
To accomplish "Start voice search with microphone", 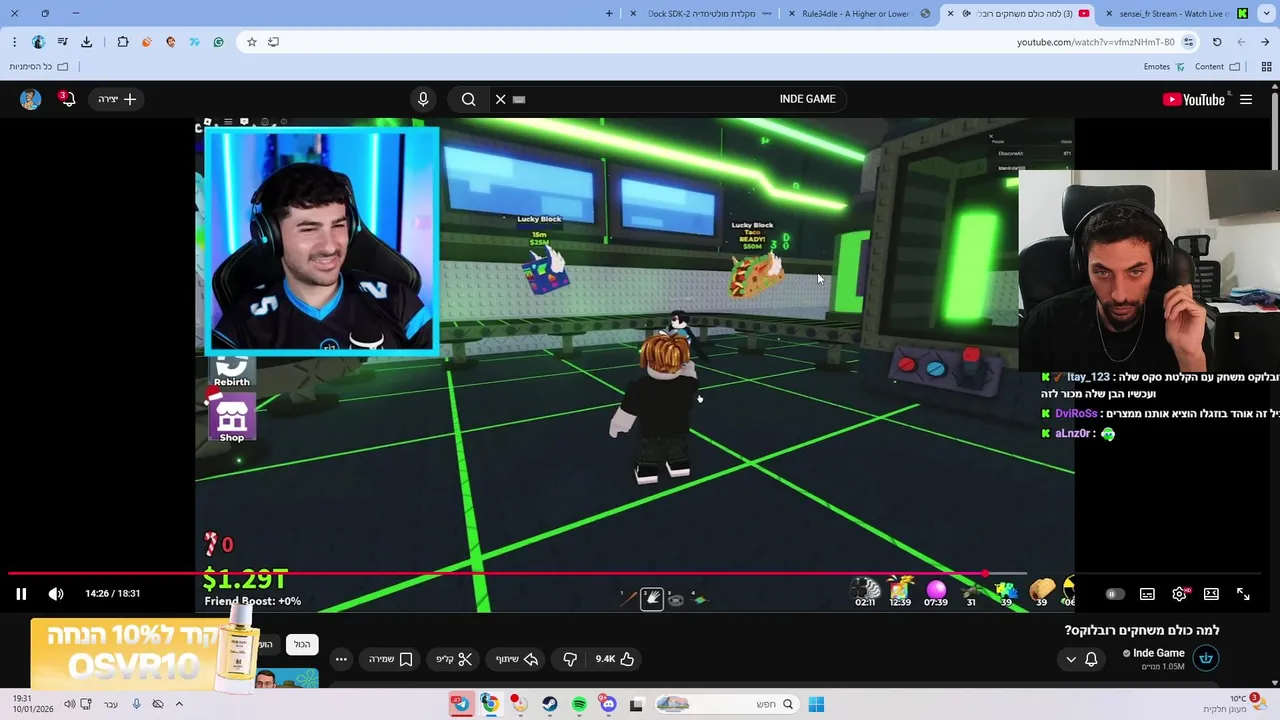I will 423,99.
